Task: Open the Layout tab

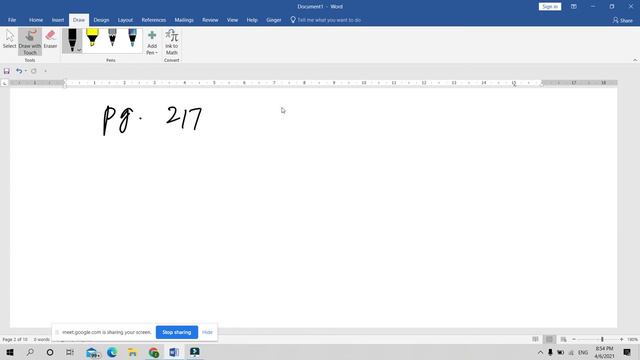Action: click(x=125, y=20)
